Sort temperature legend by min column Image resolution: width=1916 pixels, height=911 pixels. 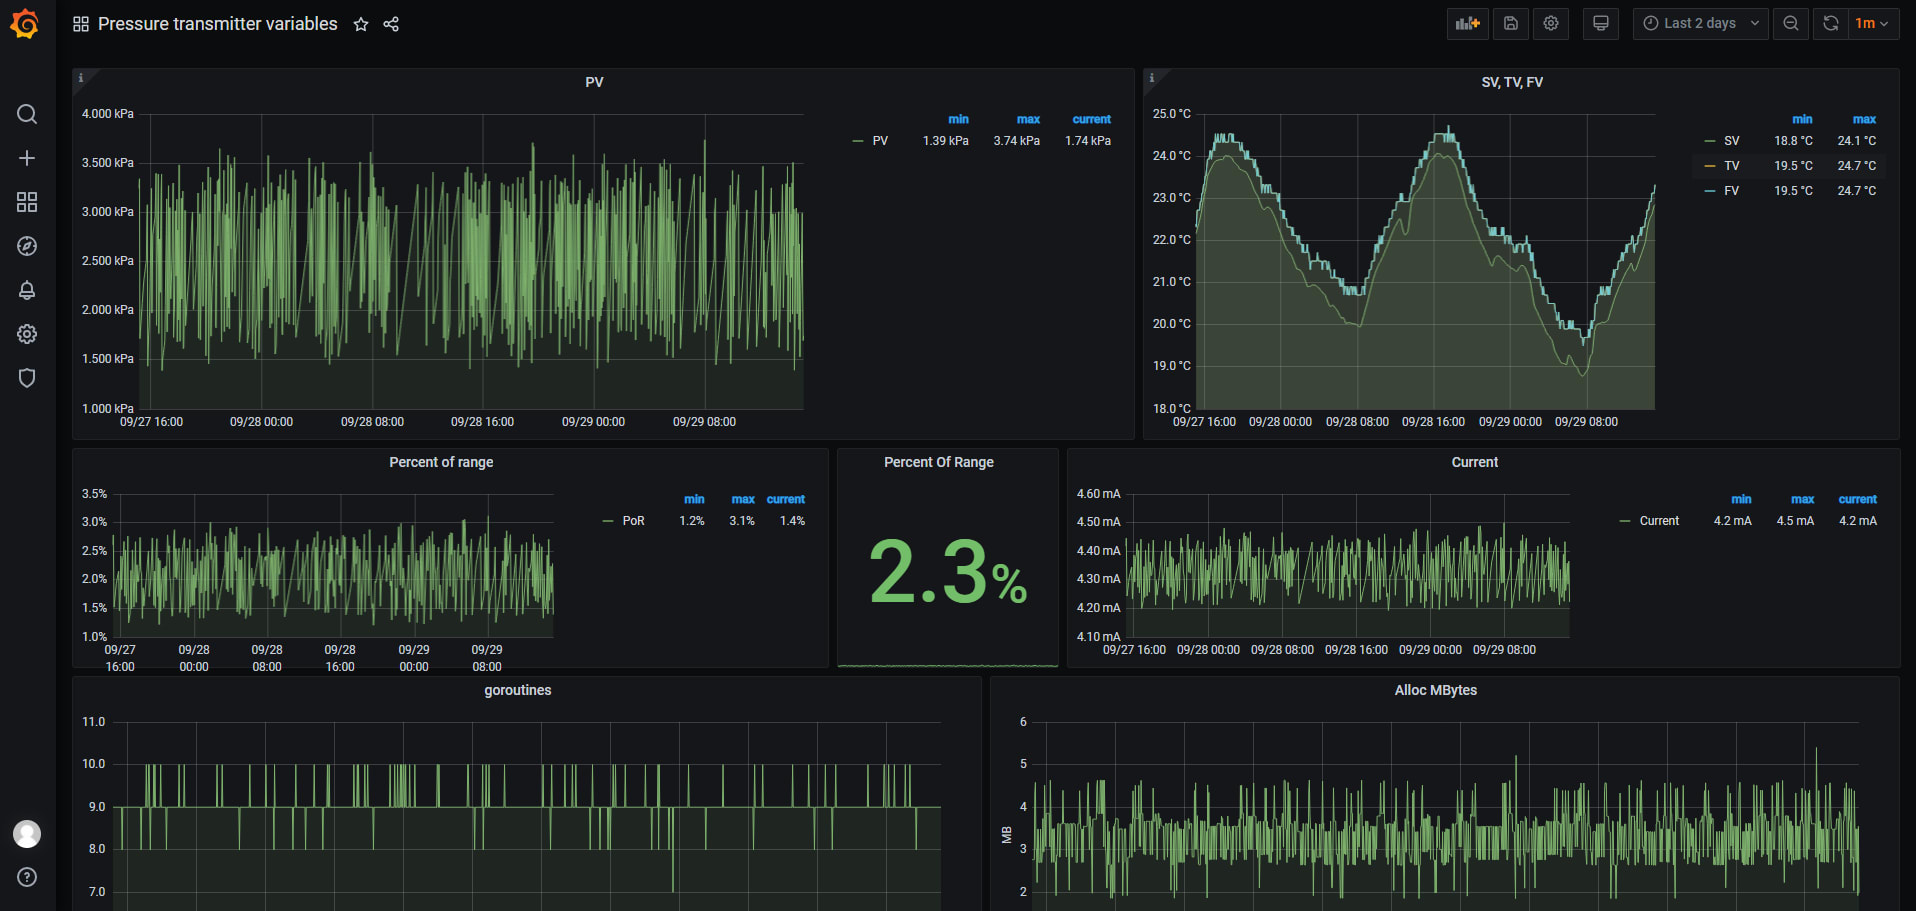[1802, 119]
